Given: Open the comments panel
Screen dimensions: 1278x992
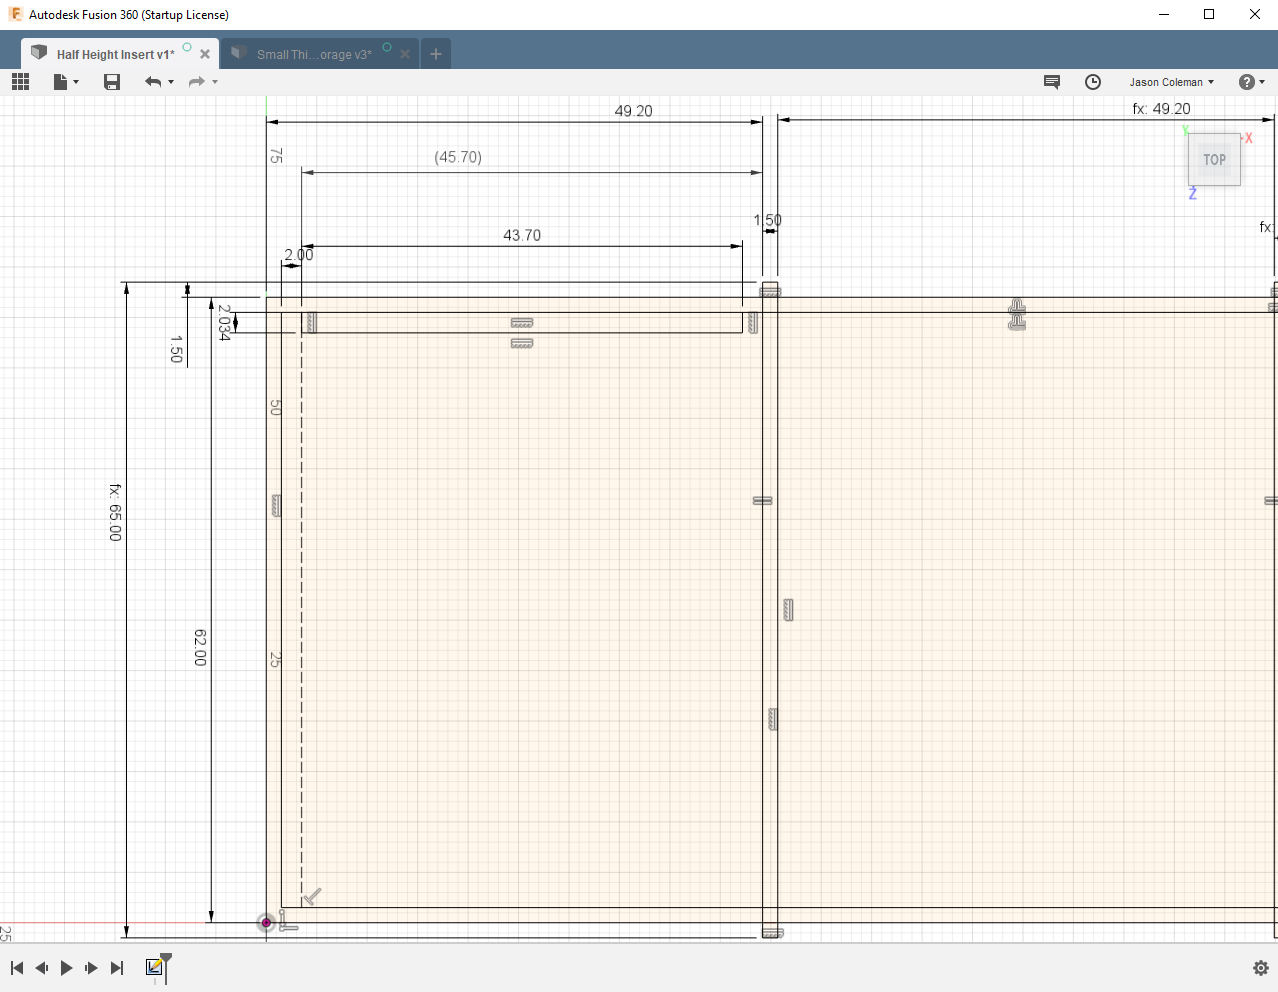Looking at the screenshot, I should (1052, 82).
